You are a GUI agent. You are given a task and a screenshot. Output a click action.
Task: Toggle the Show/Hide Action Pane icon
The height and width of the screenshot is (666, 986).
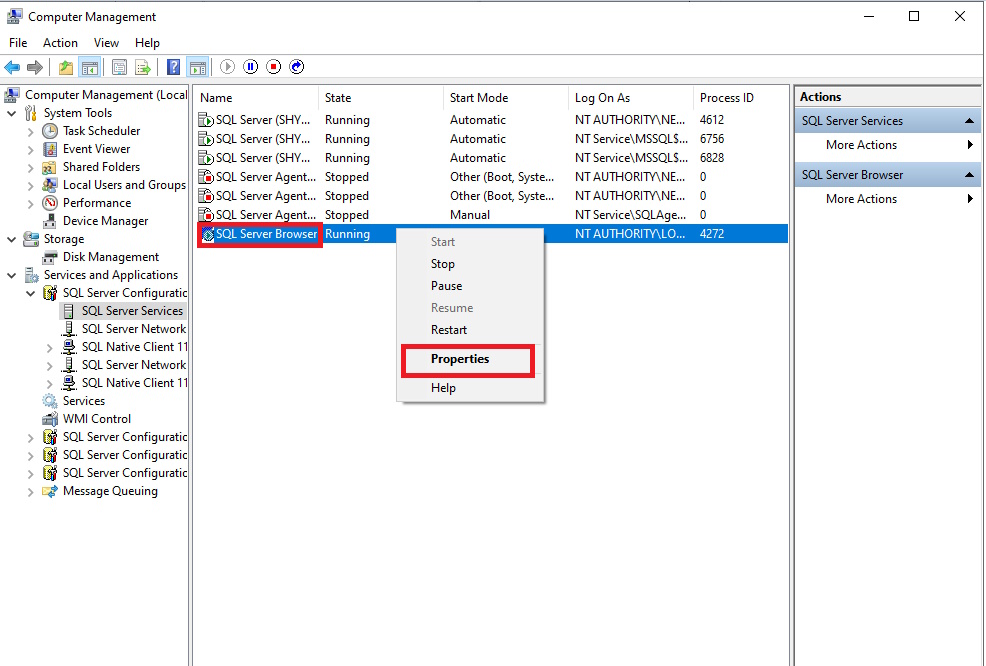[x=198, y=67]
